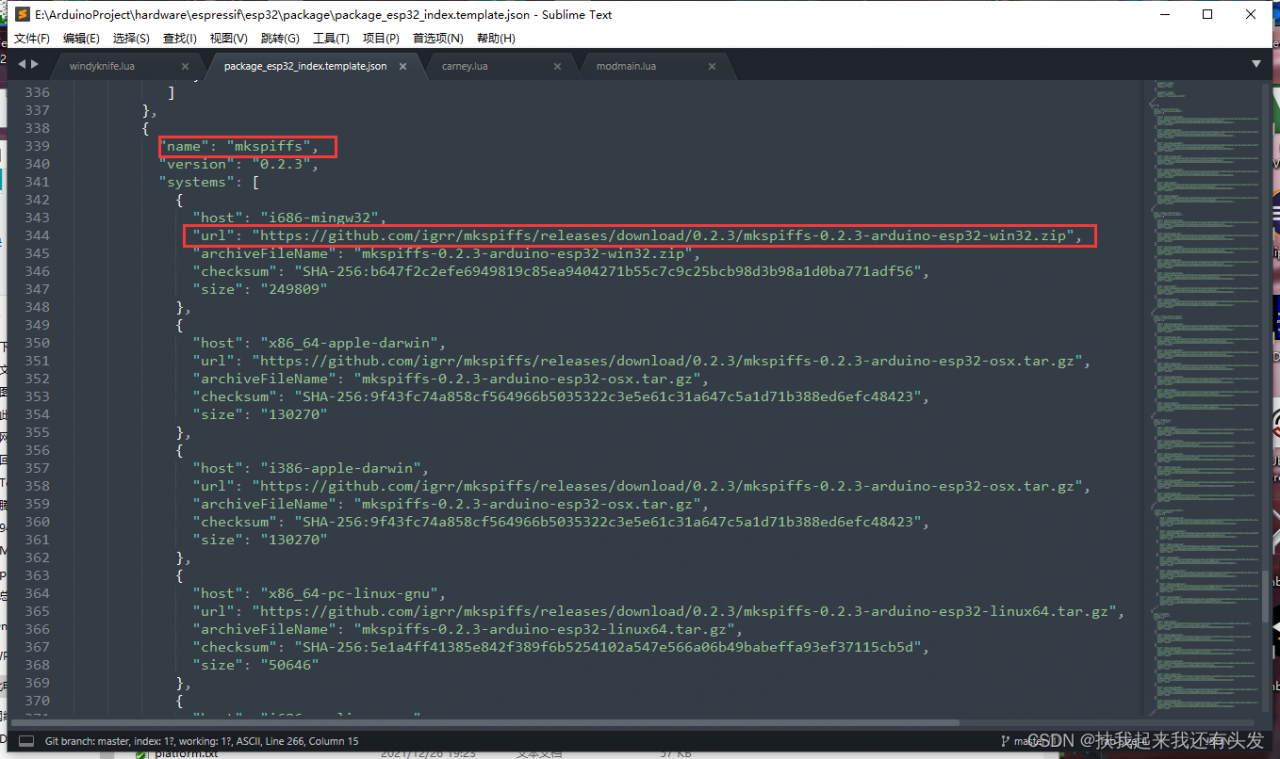1280x759 pixels.
Task: Open the 首选项(N) menu
Action: click(438, 38)
